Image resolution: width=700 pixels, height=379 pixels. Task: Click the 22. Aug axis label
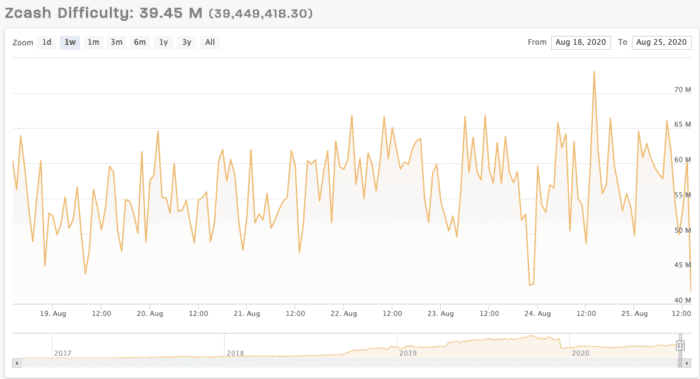pos(344,314)
